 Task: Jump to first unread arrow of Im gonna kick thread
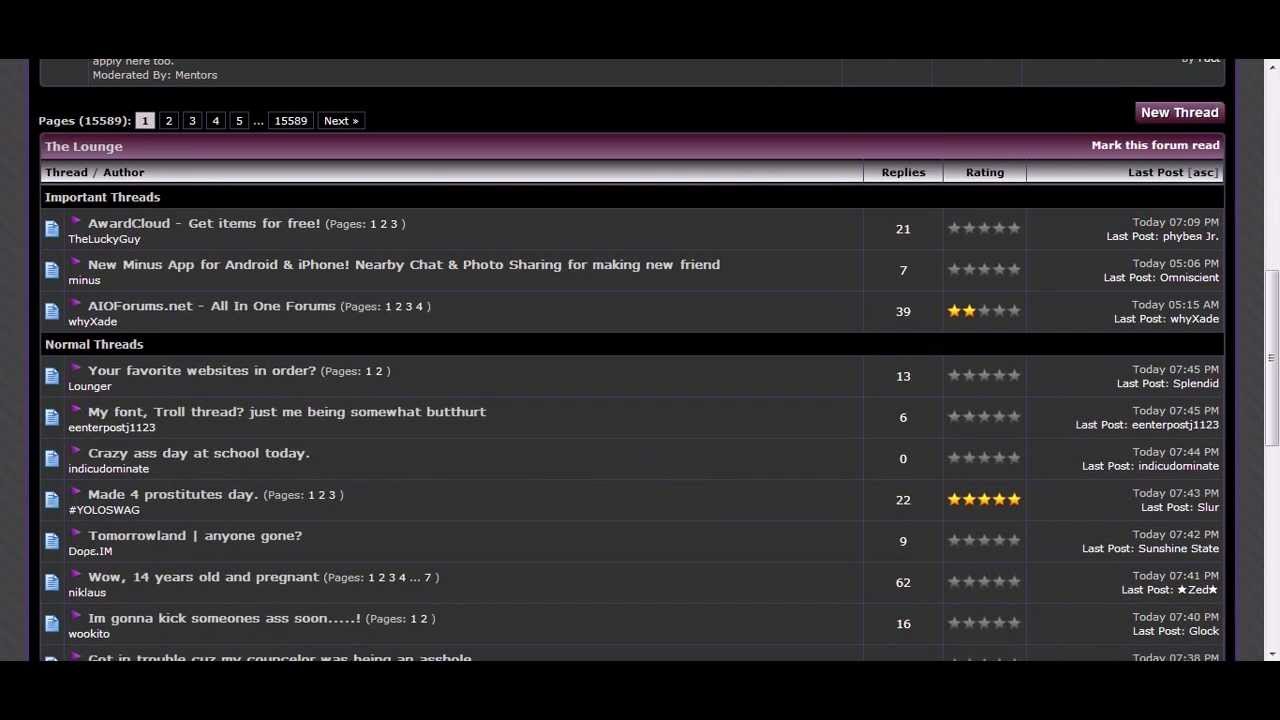[76, 615]
